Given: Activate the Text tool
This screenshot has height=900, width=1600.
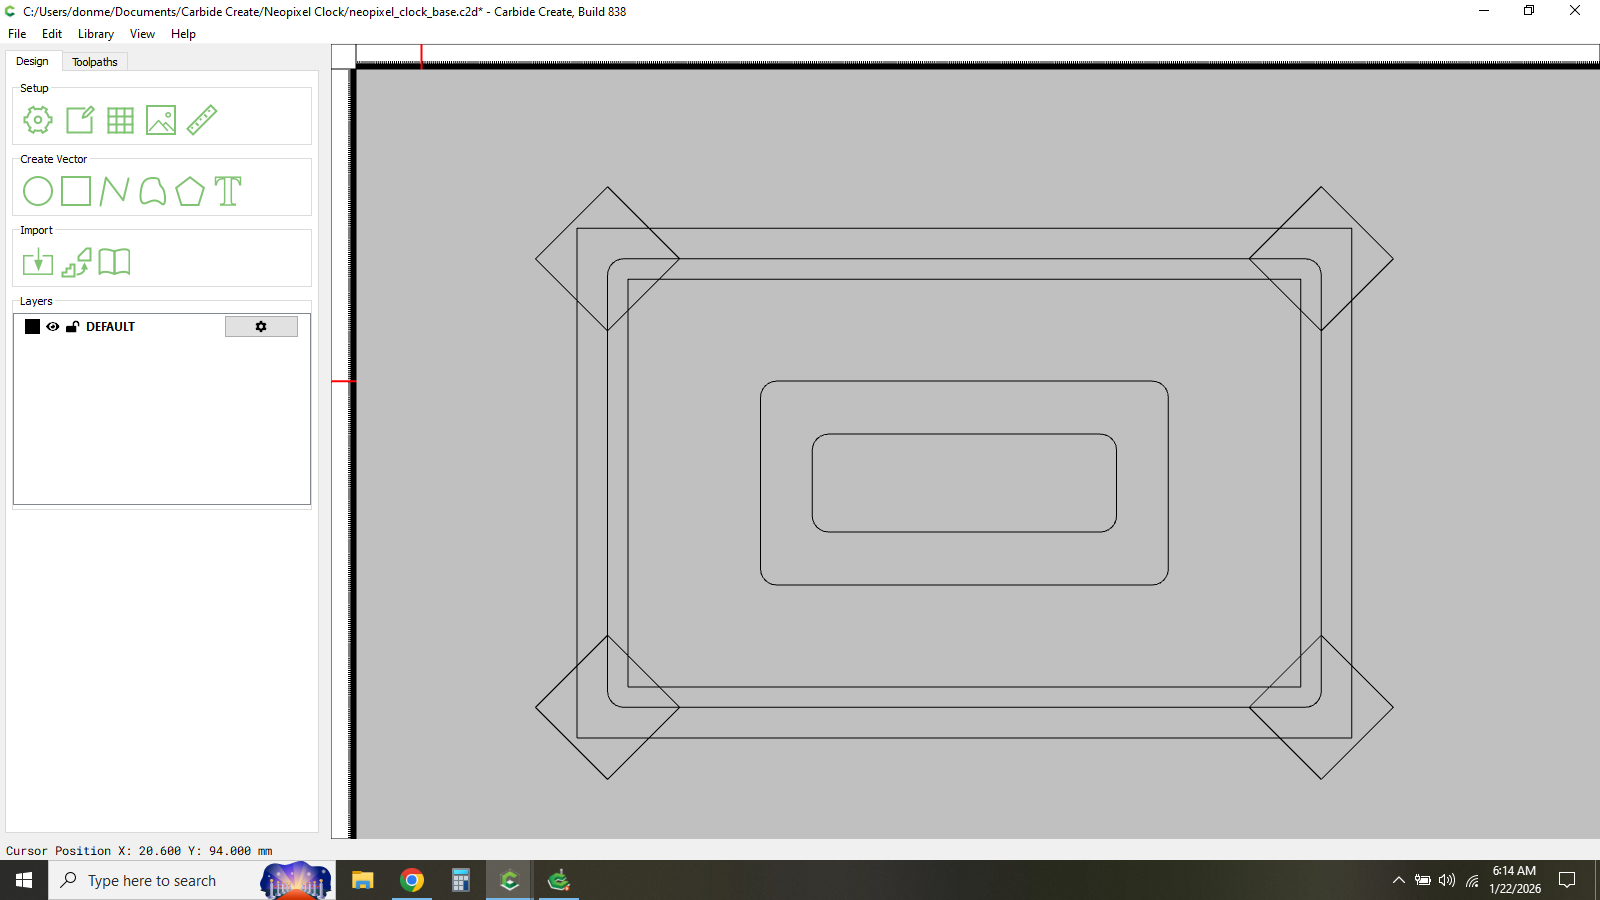Looking at the screenshot, I should click(x=228, y=191).
